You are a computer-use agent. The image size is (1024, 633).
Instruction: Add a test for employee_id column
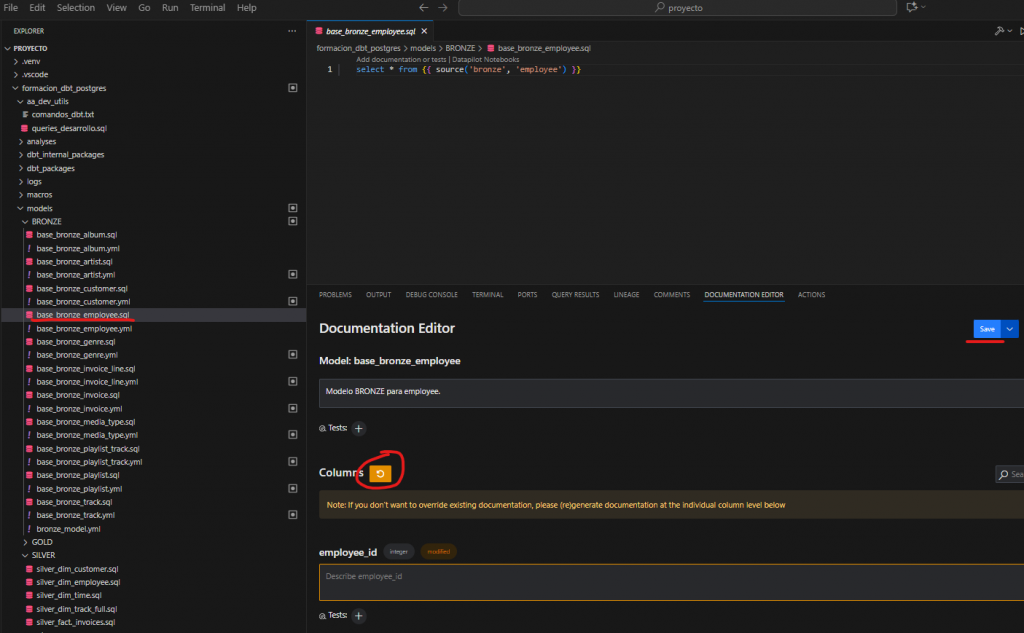359,616
